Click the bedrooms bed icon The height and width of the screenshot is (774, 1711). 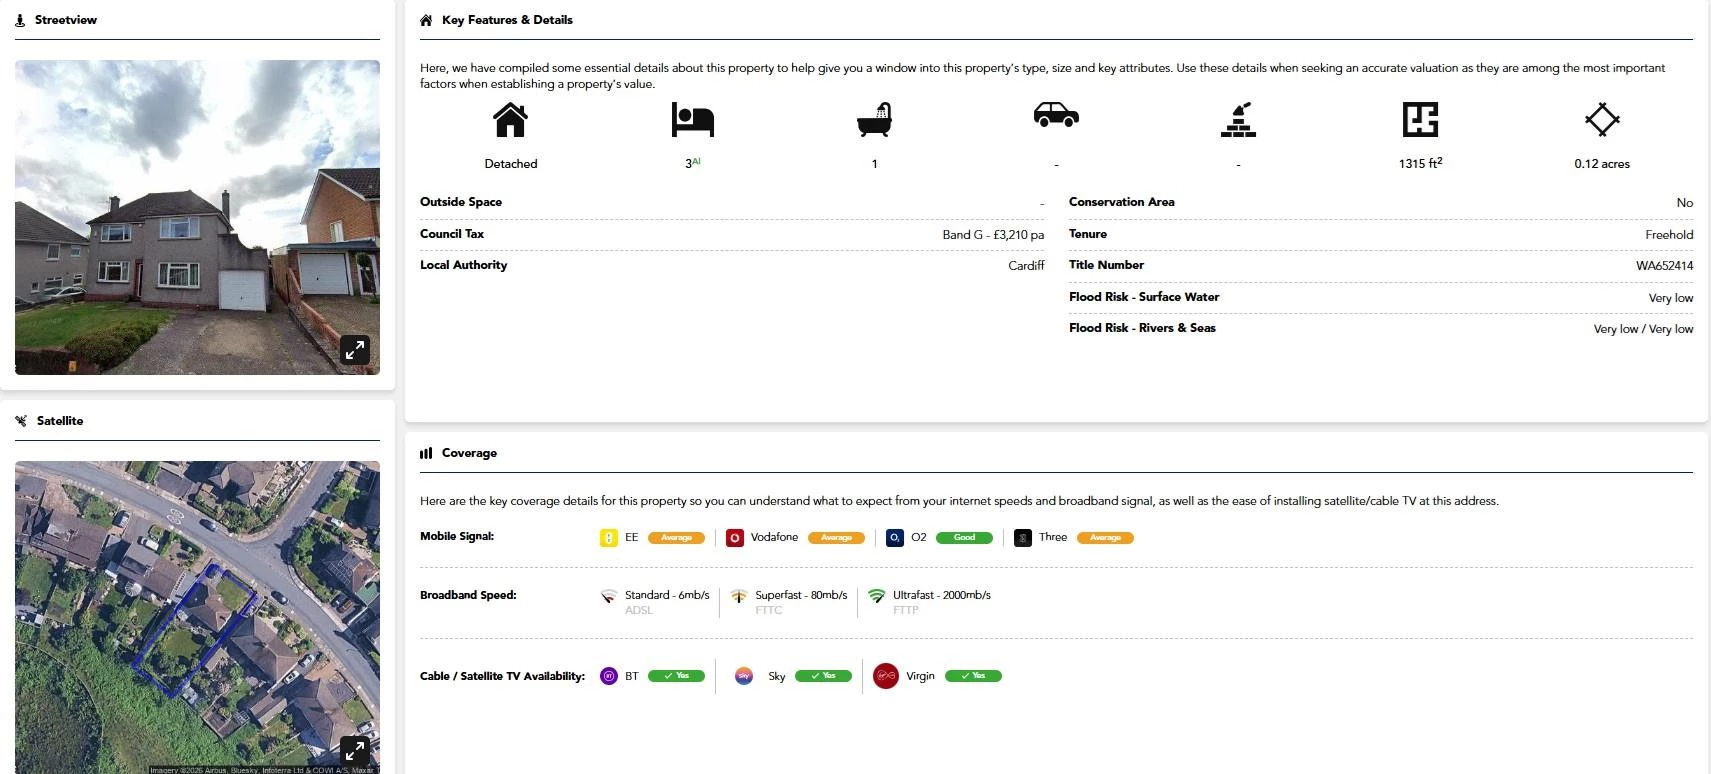[x=692, y=120]
